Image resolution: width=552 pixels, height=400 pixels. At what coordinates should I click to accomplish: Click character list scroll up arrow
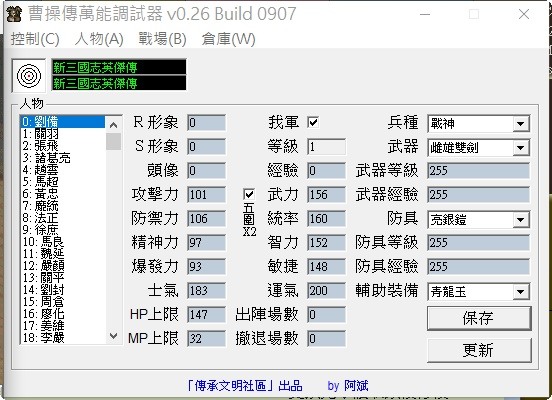(113, 124)
